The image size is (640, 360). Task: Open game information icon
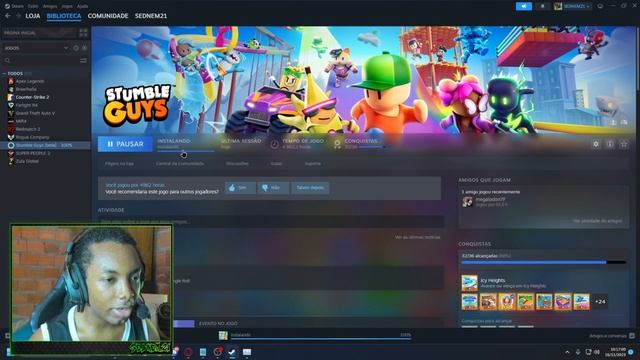pos(610,144)
